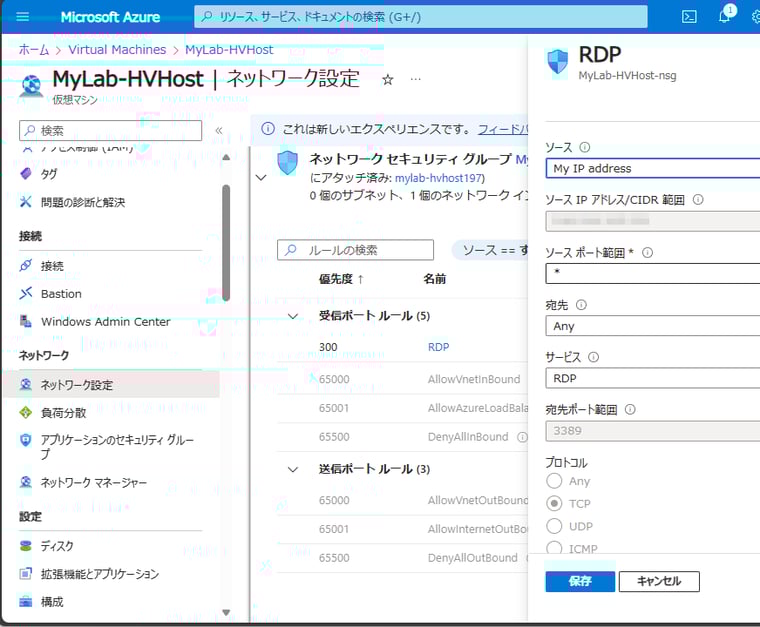760x627 pixels.
Task: Click the sidebar vertical scrollbar thumb
Action: tap(226, 242)
